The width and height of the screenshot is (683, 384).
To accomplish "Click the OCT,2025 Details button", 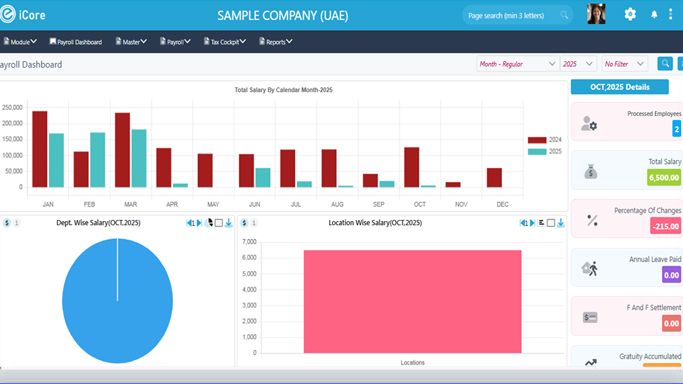I will [619, 87].
